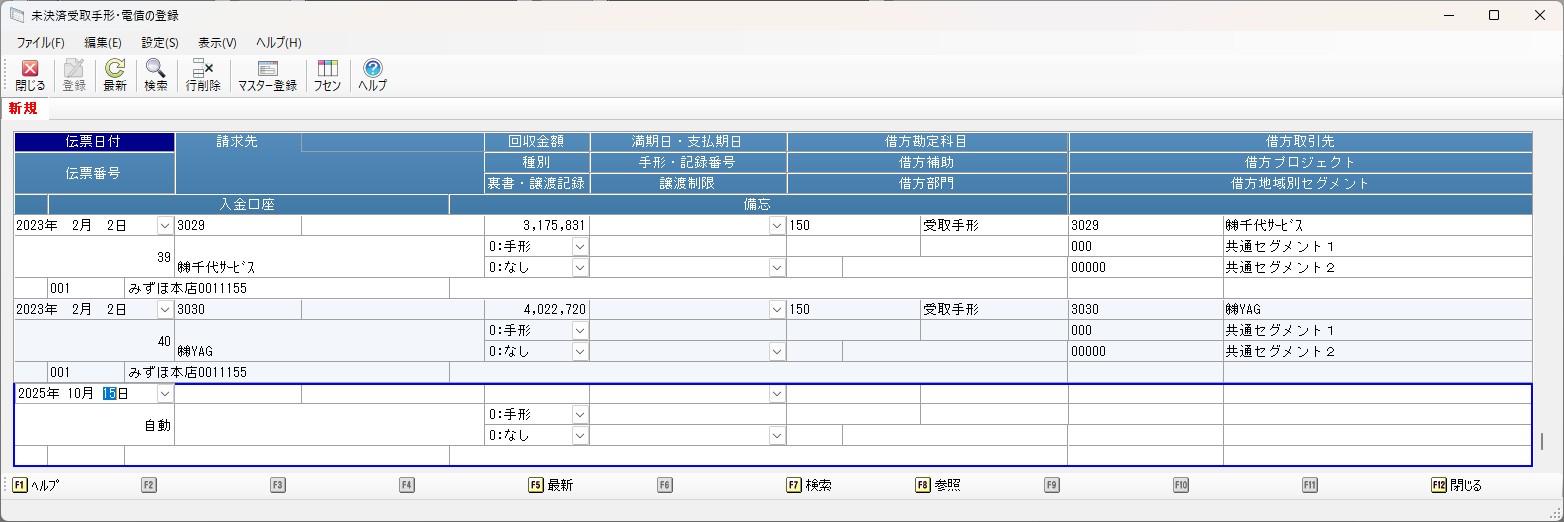1564x522 pixels.
Task: Open the マスター登録 master registration tool
Action: tap(267, 75)
